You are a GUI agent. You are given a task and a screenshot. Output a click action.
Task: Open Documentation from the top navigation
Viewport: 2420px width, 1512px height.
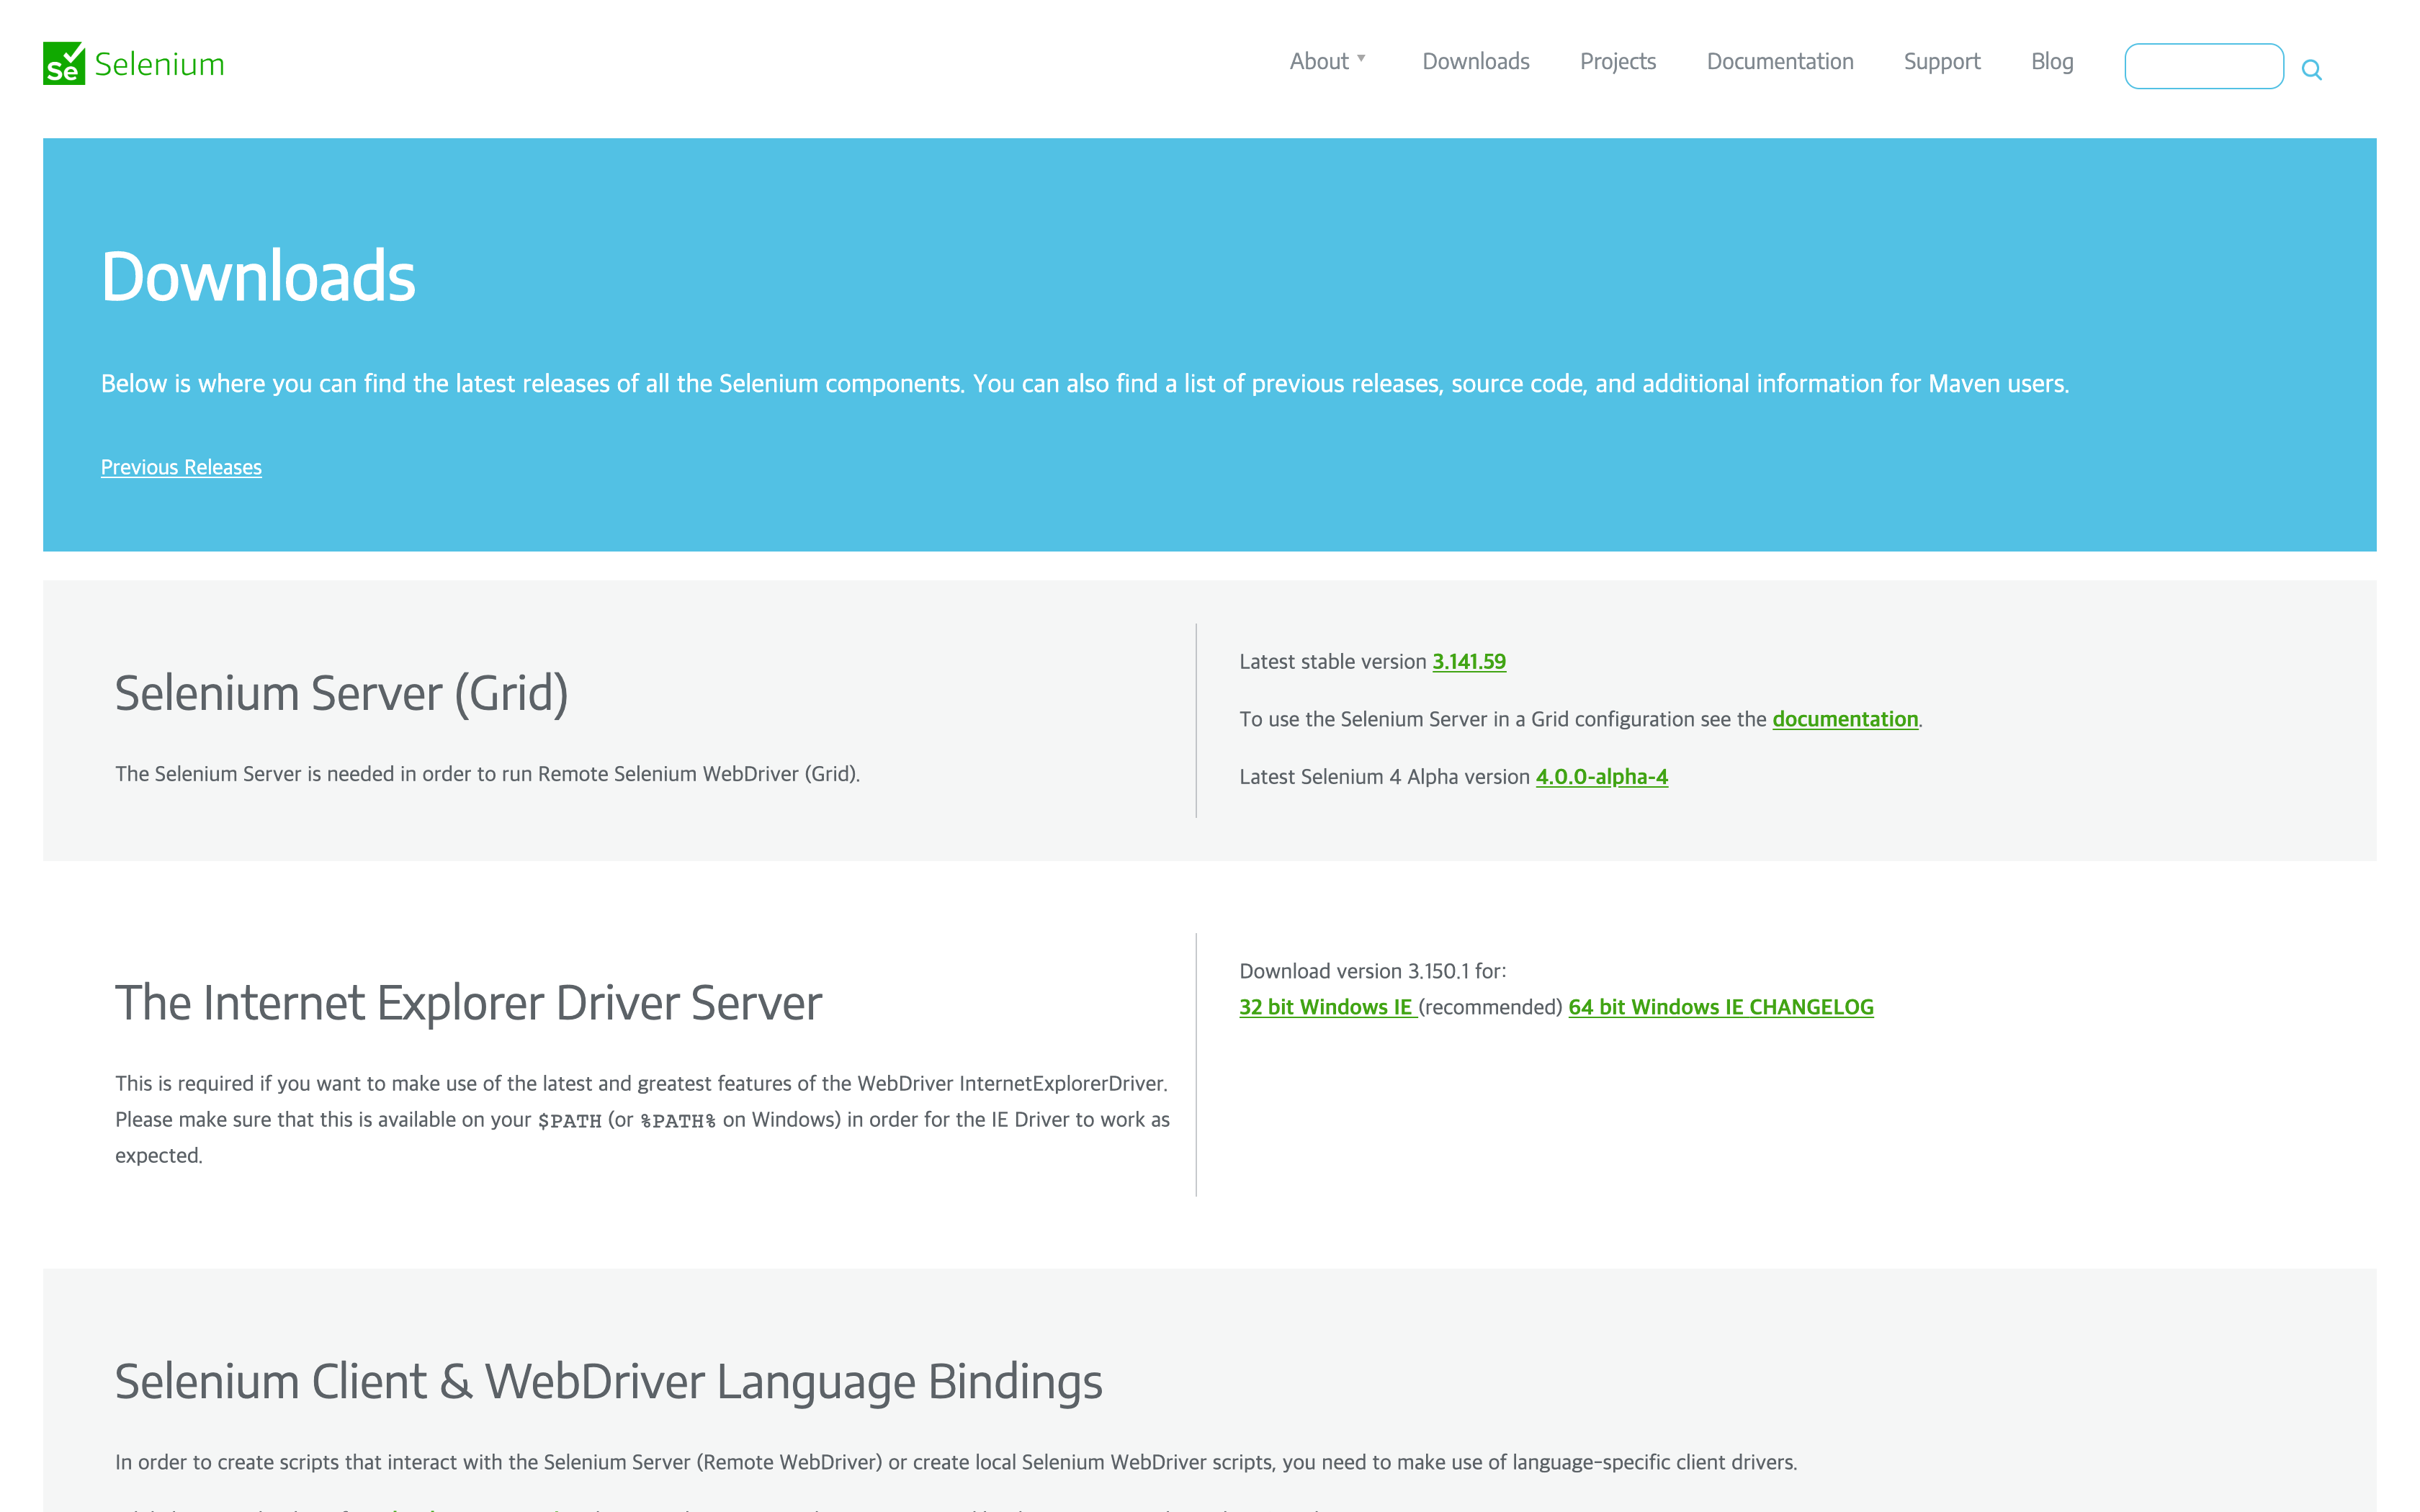[1779, 62]
